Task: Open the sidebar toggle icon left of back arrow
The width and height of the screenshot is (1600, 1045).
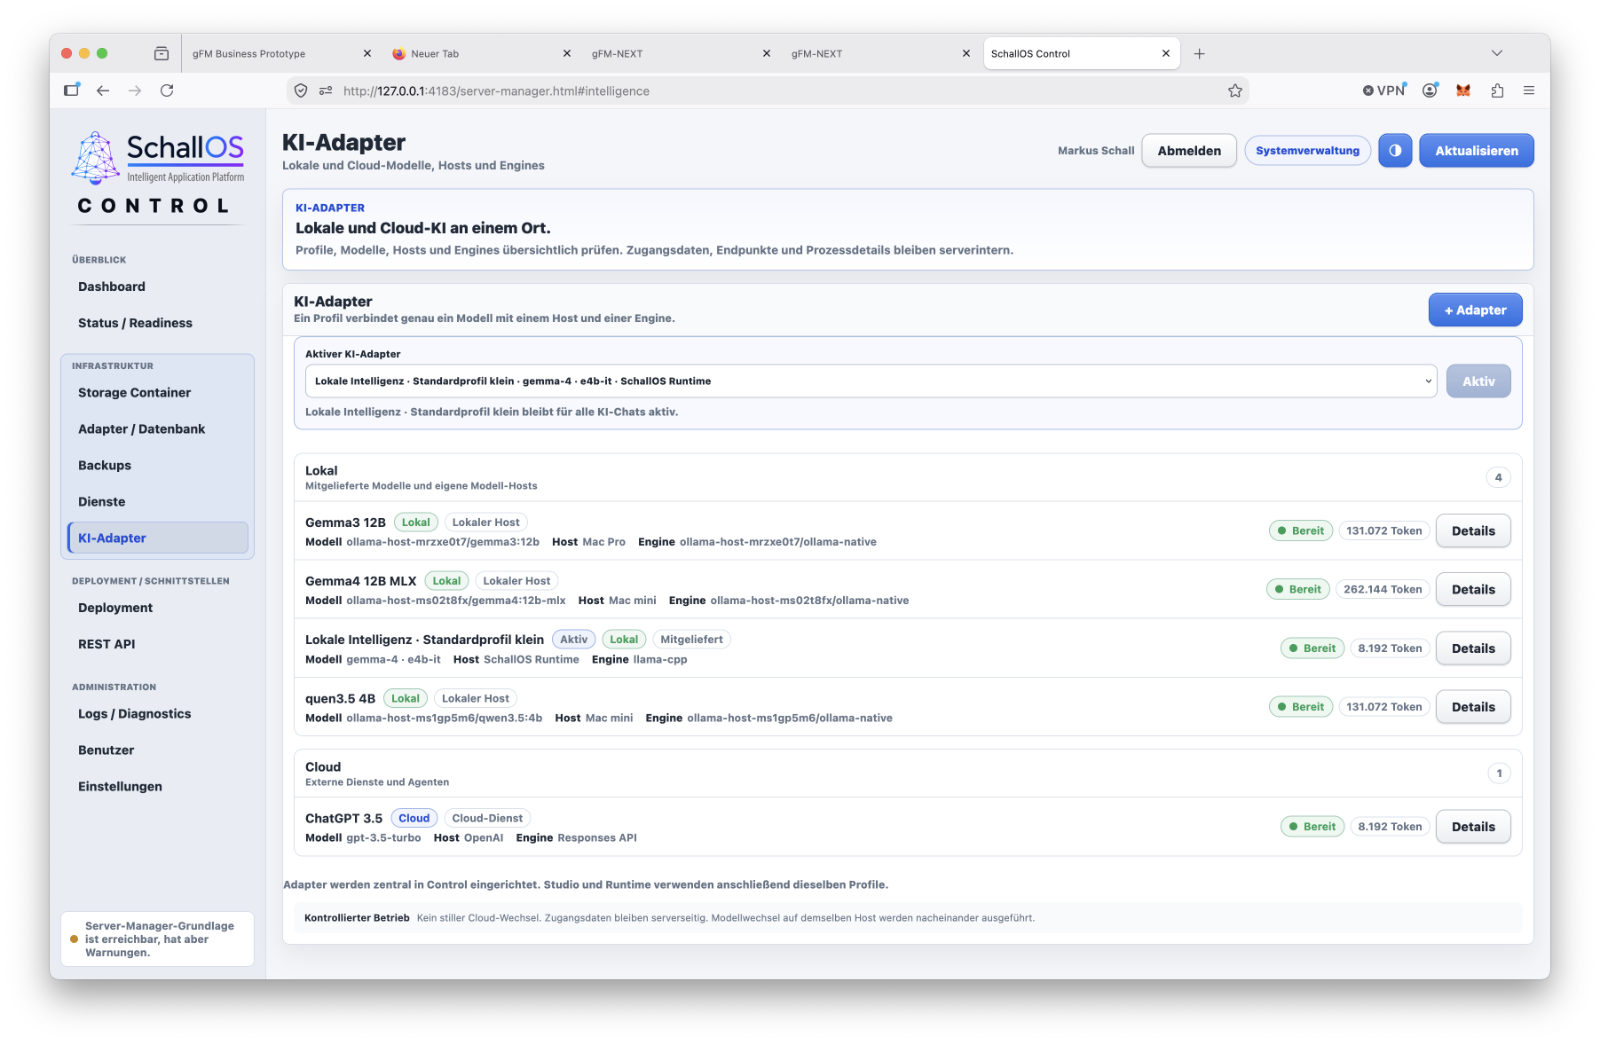Action: coord(71,91)
